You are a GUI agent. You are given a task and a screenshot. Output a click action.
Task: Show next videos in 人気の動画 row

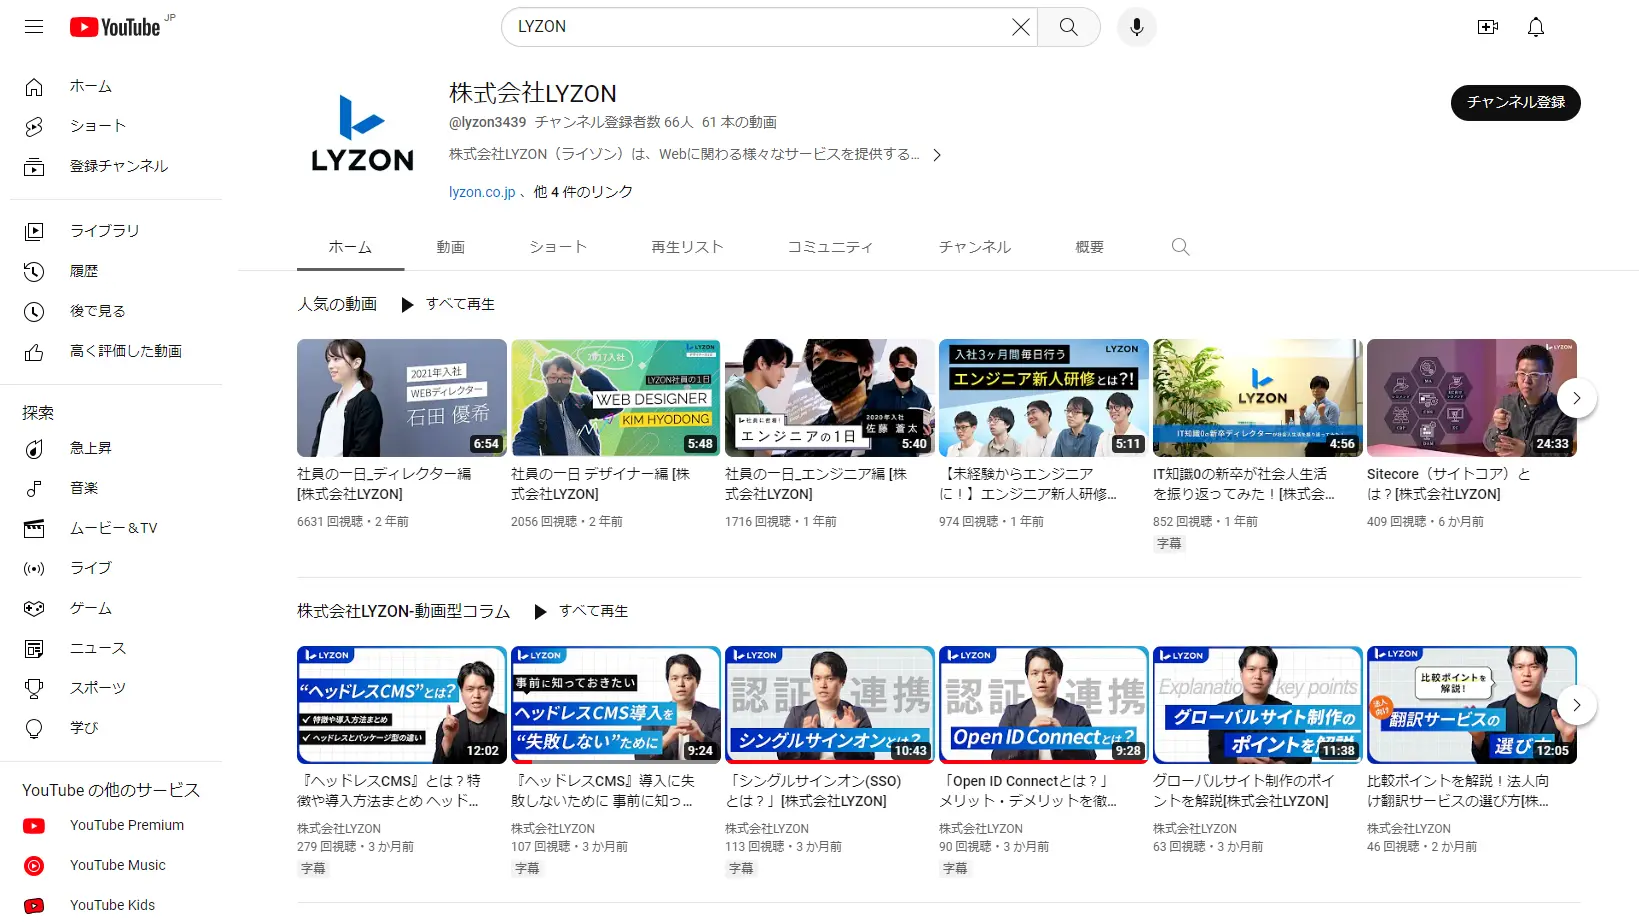1577,398
